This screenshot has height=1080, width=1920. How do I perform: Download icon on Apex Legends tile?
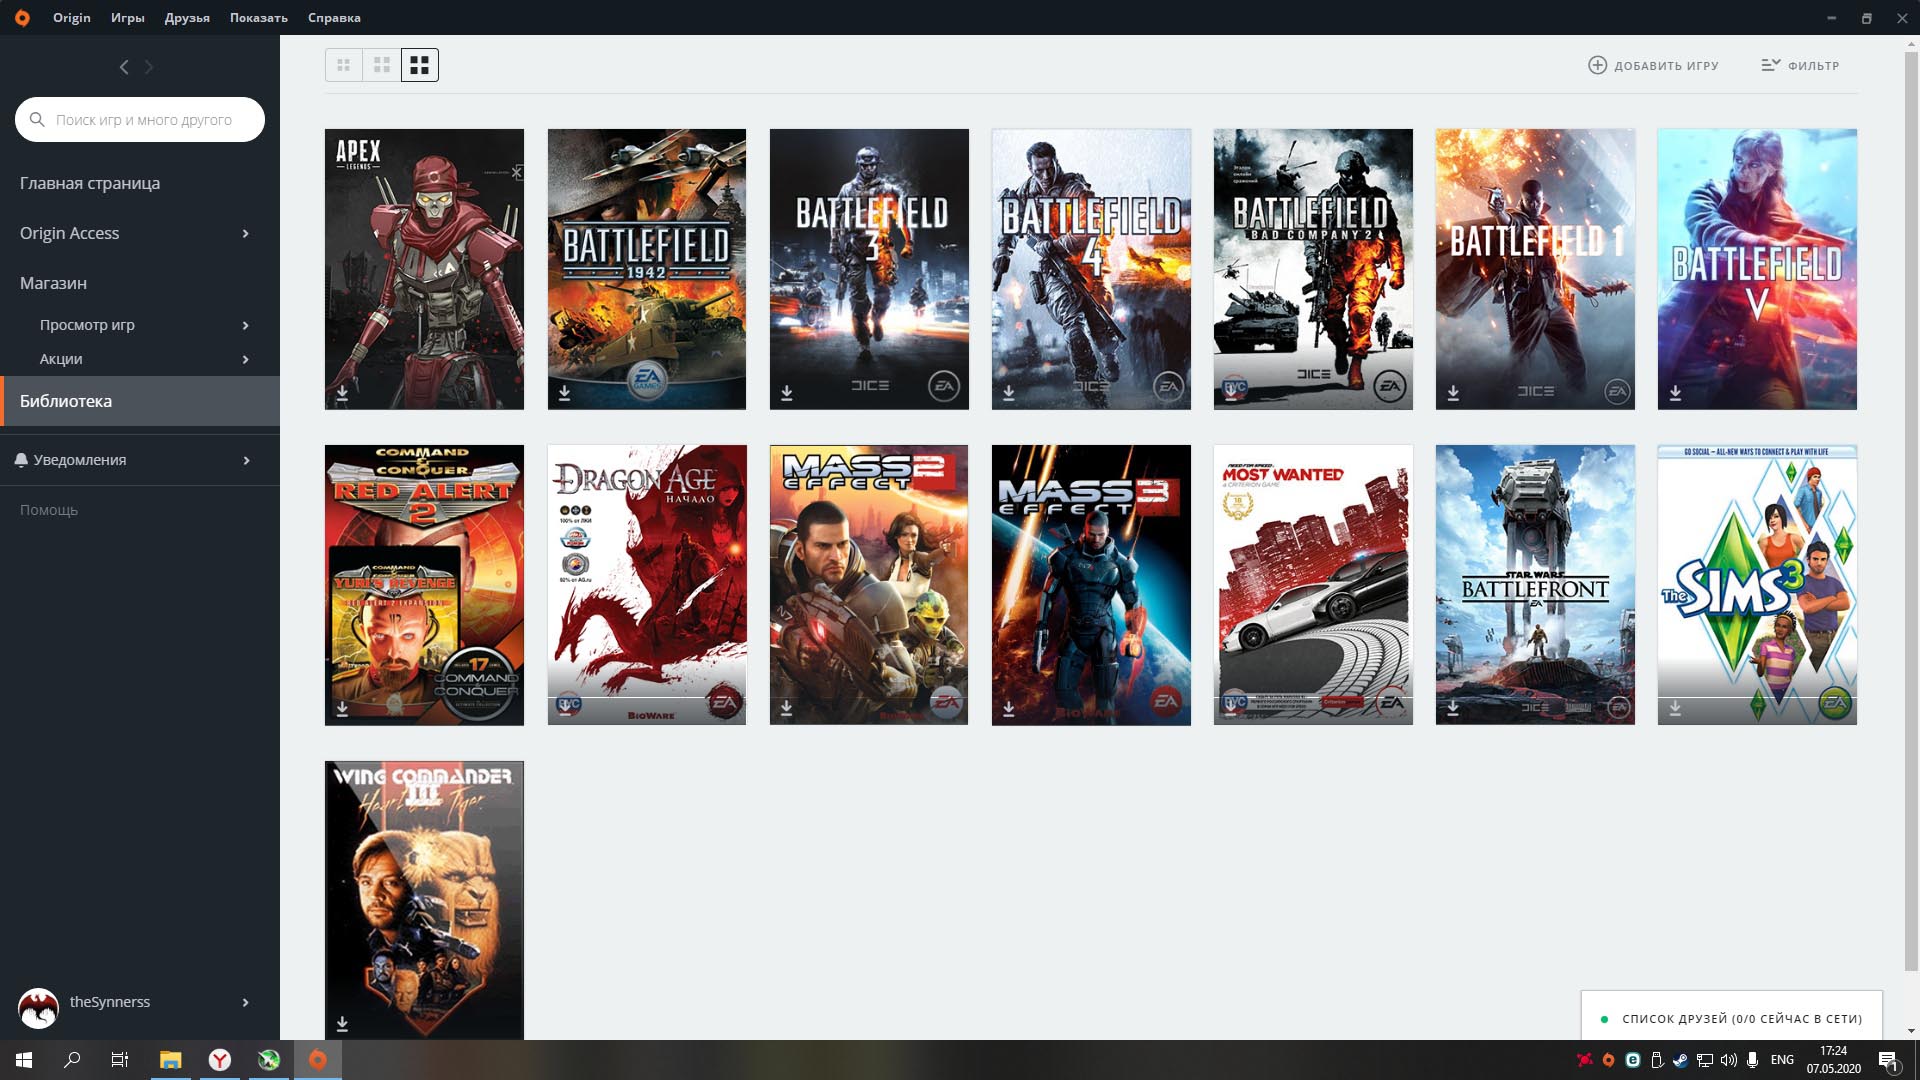[342, 393]
